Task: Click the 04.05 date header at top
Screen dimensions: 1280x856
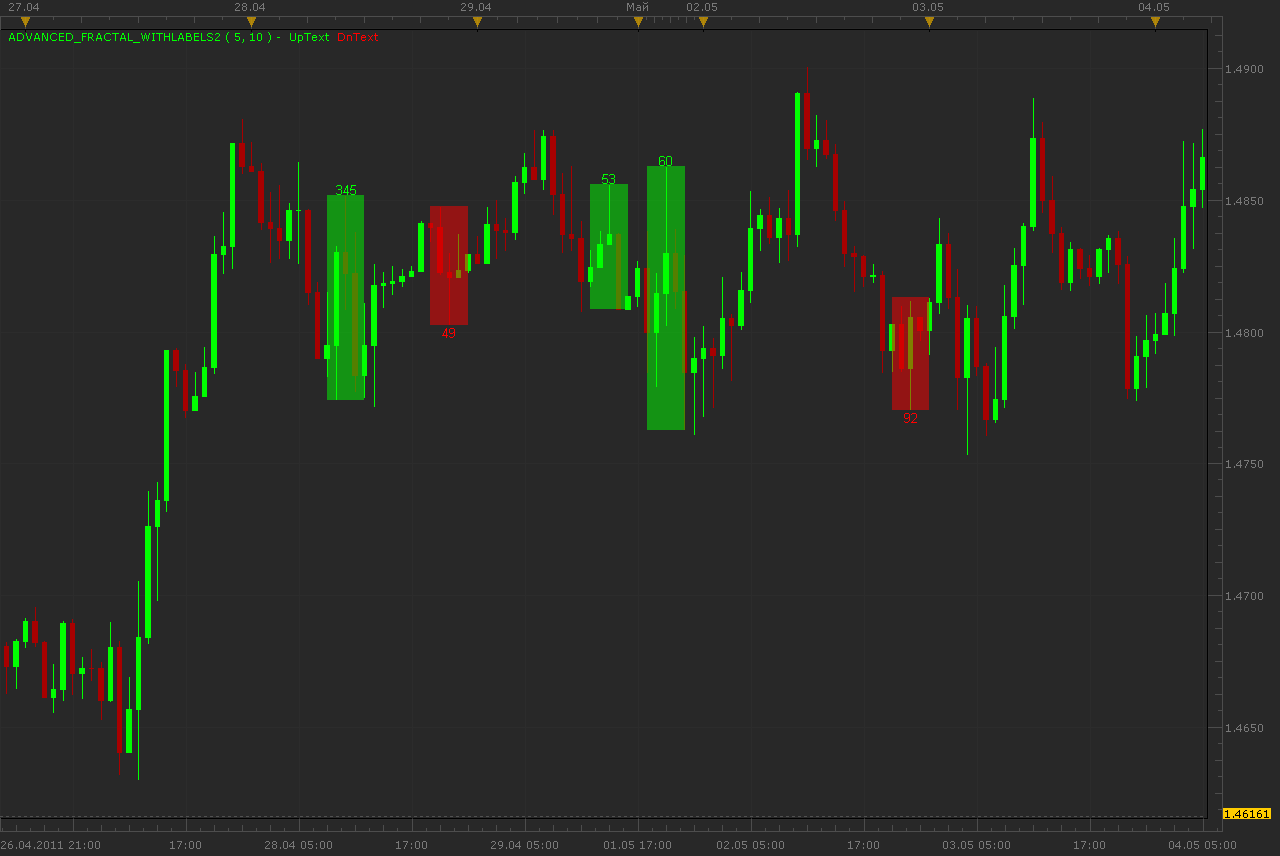Action: click(1154, 7)
